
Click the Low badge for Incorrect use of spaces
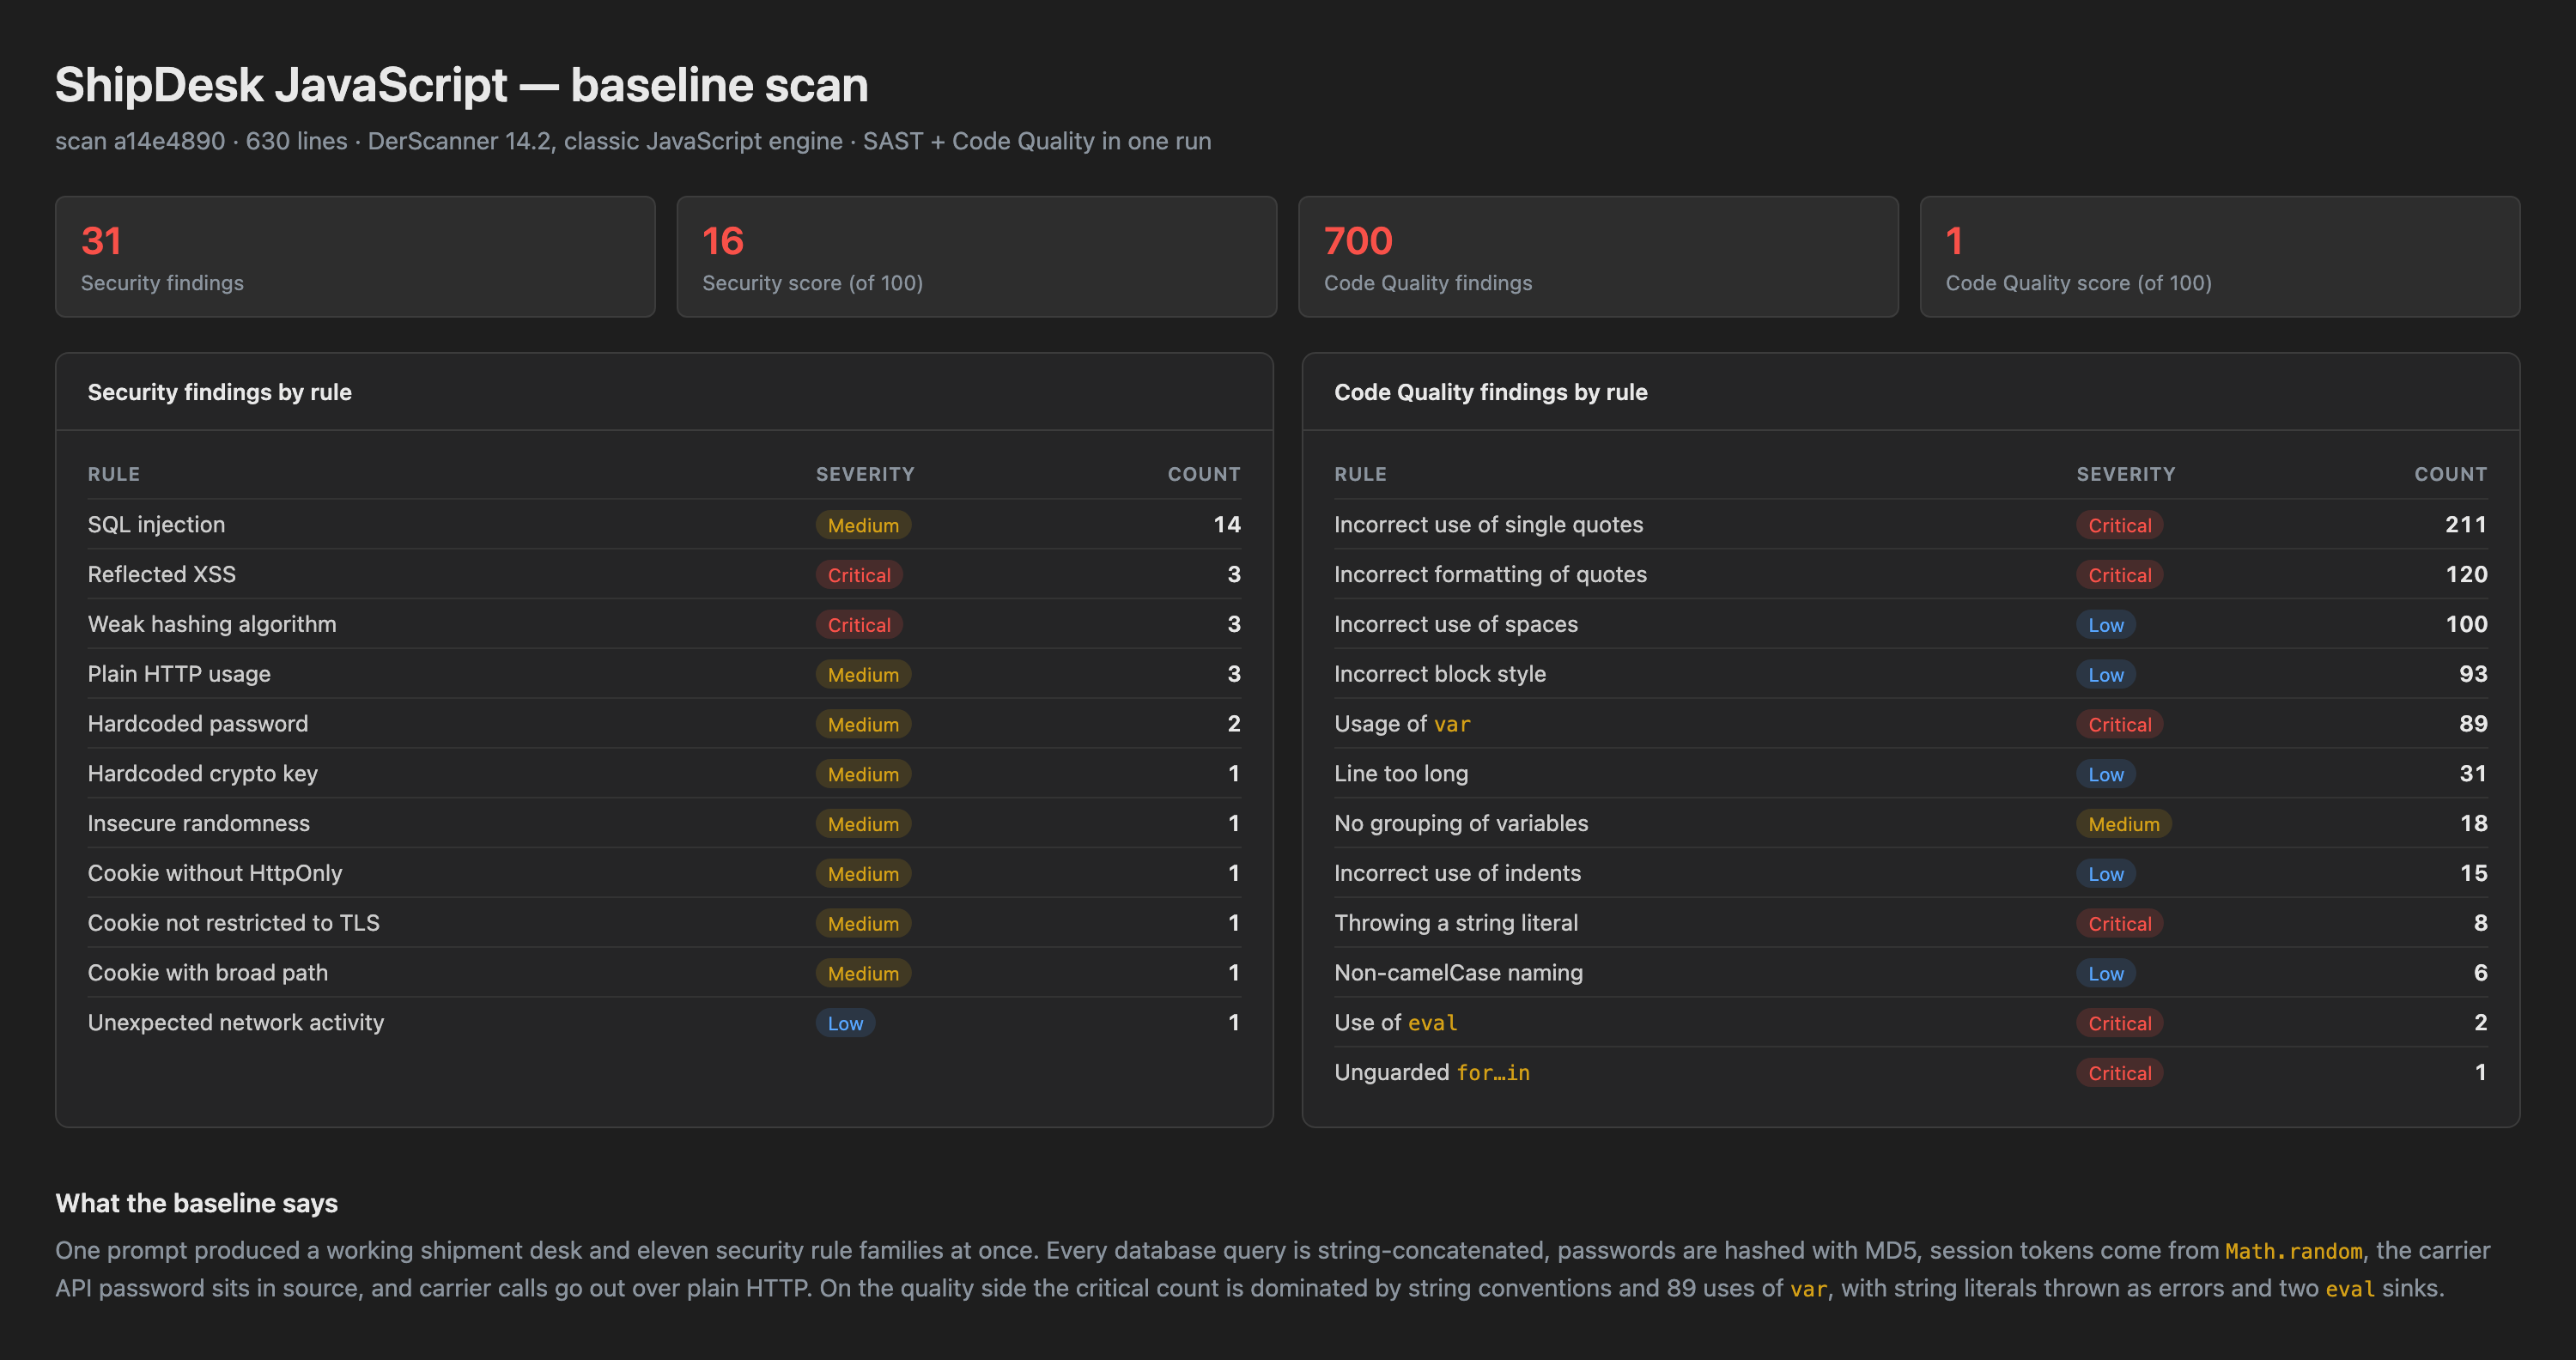(2106, 625)
